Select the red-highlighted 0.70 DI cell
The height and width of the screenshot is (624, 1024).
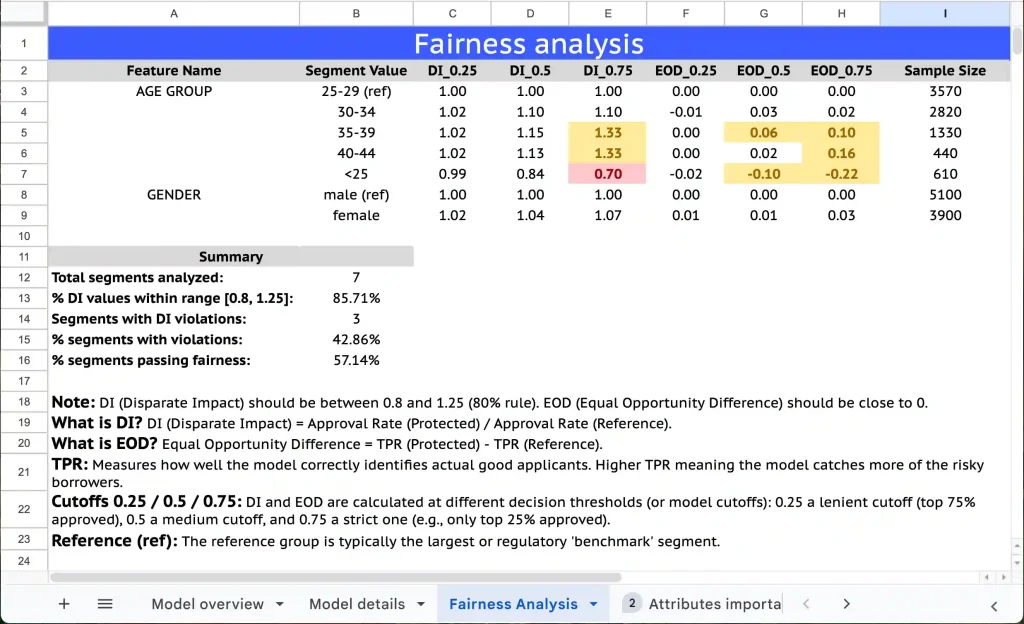pyautogui.click(x=608, y=173)
